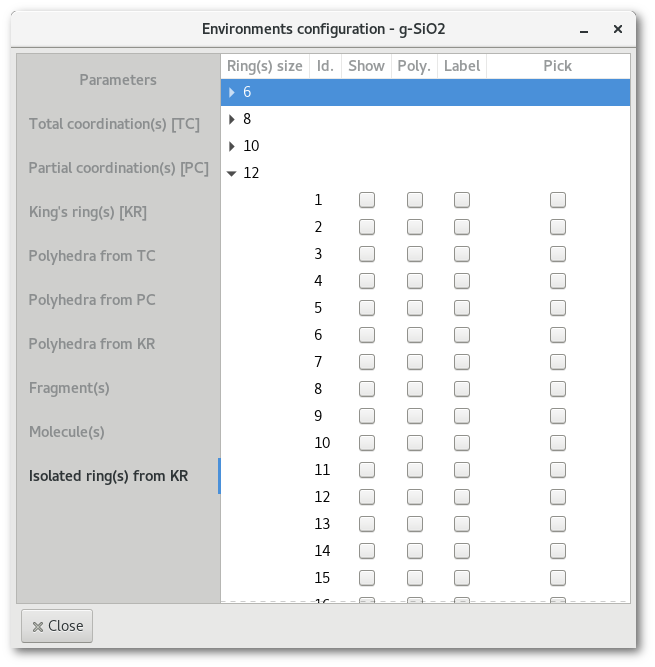Click the Pick column header

tap(558, 66)
